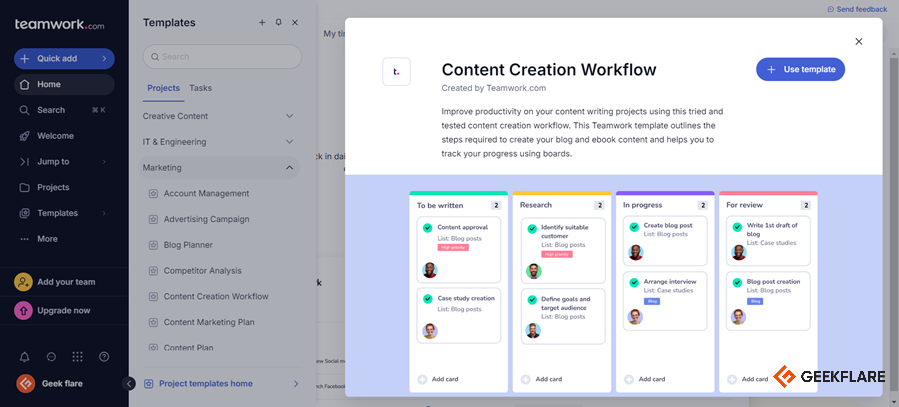This screenshot has width=899, height=407.
Task: Collapse the sidebar with arrow button
Action: point(129,383)
